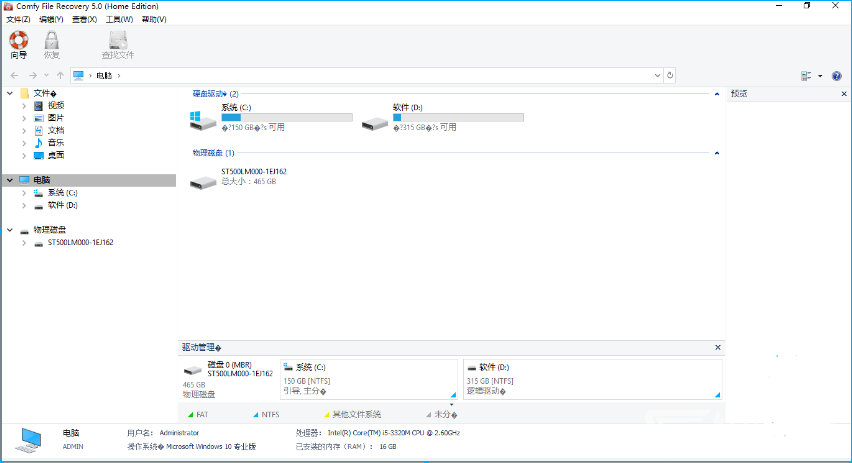Select ST500LM000-1EJ162 in the tree
852x463 pixels.
(x=80, y=243)
